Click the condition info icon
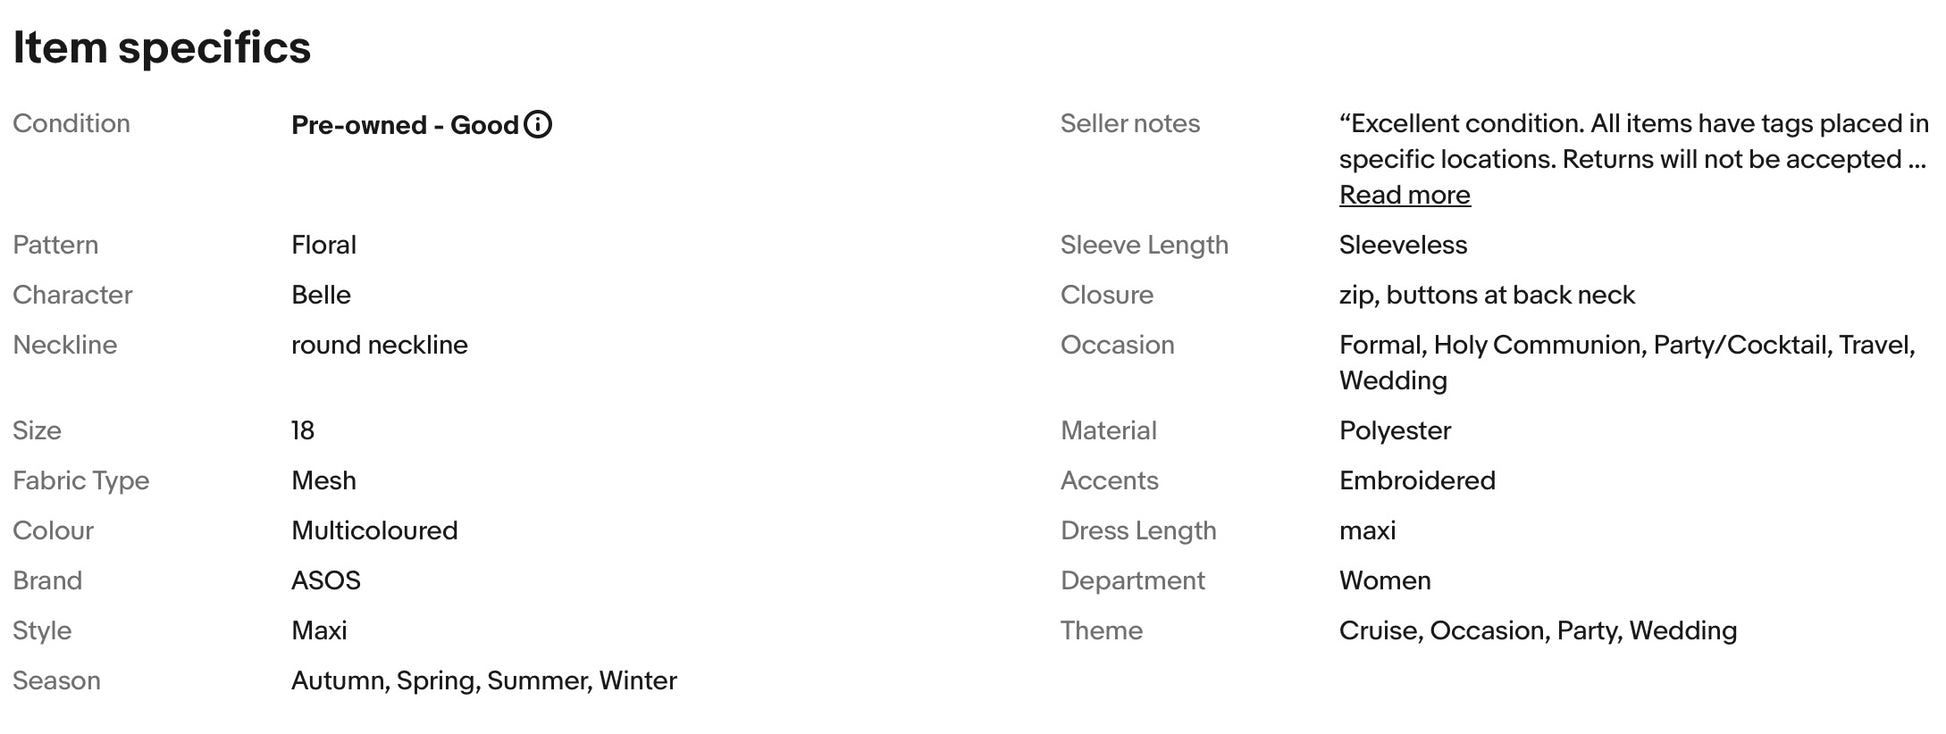 [538, 124]
